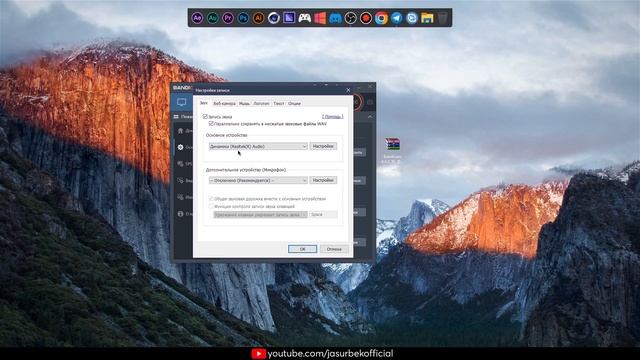Open Adobe Illustrator dock icon
Screen dimensions: 640x360
(258, 18)
